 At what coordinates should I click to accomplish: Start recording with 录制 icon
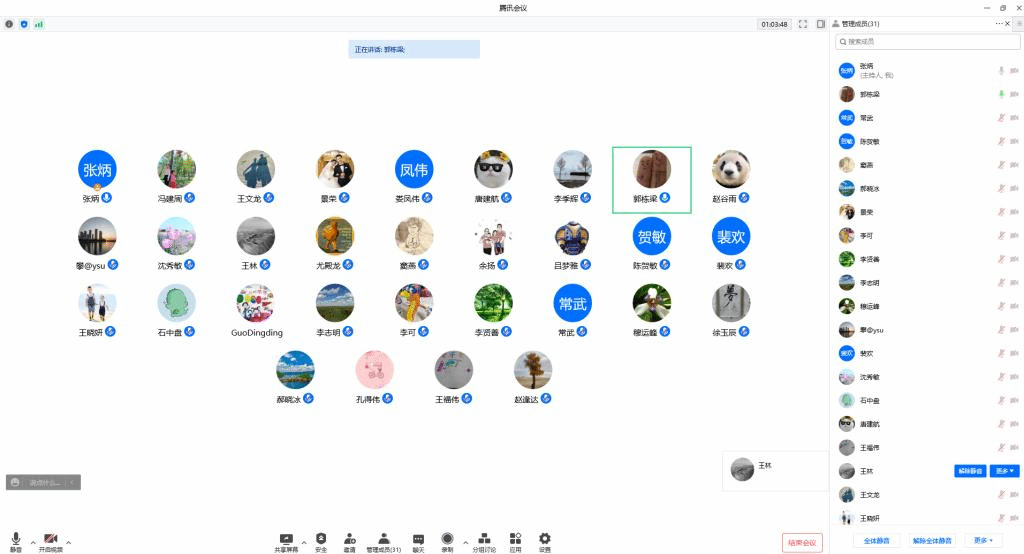(x=447, y=540)
